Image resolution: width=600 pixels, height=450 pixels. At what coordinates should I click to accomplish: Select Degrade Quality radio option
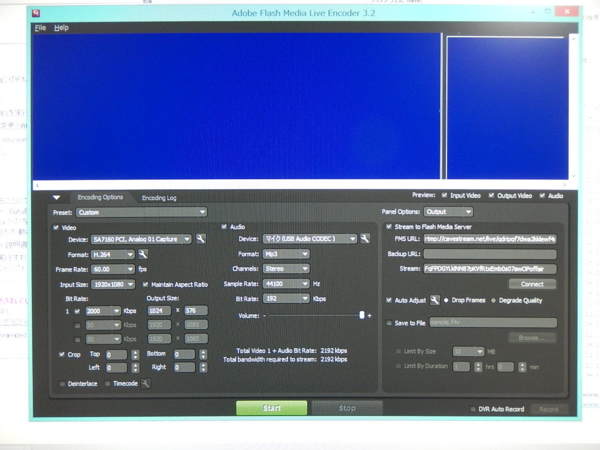coord(493,300)
